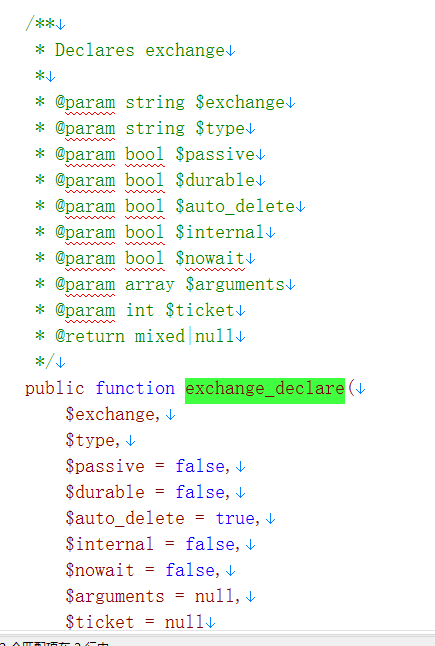Click mixed in the return annotation

coord(160,337)
